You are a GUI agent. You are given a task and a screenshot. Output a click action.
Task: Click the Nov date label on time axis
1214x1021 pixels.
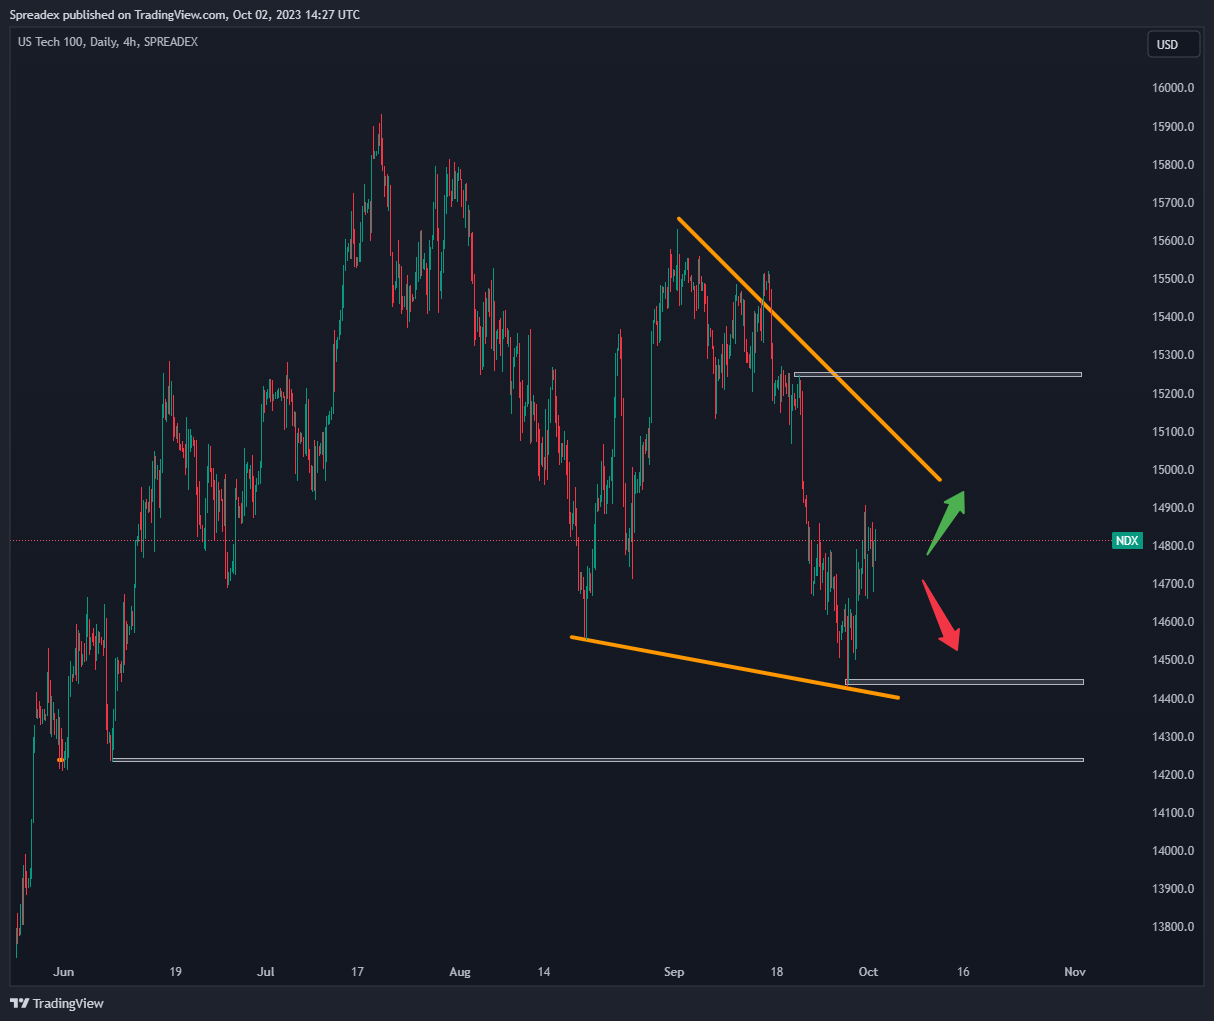click(x=1075, y=972)
